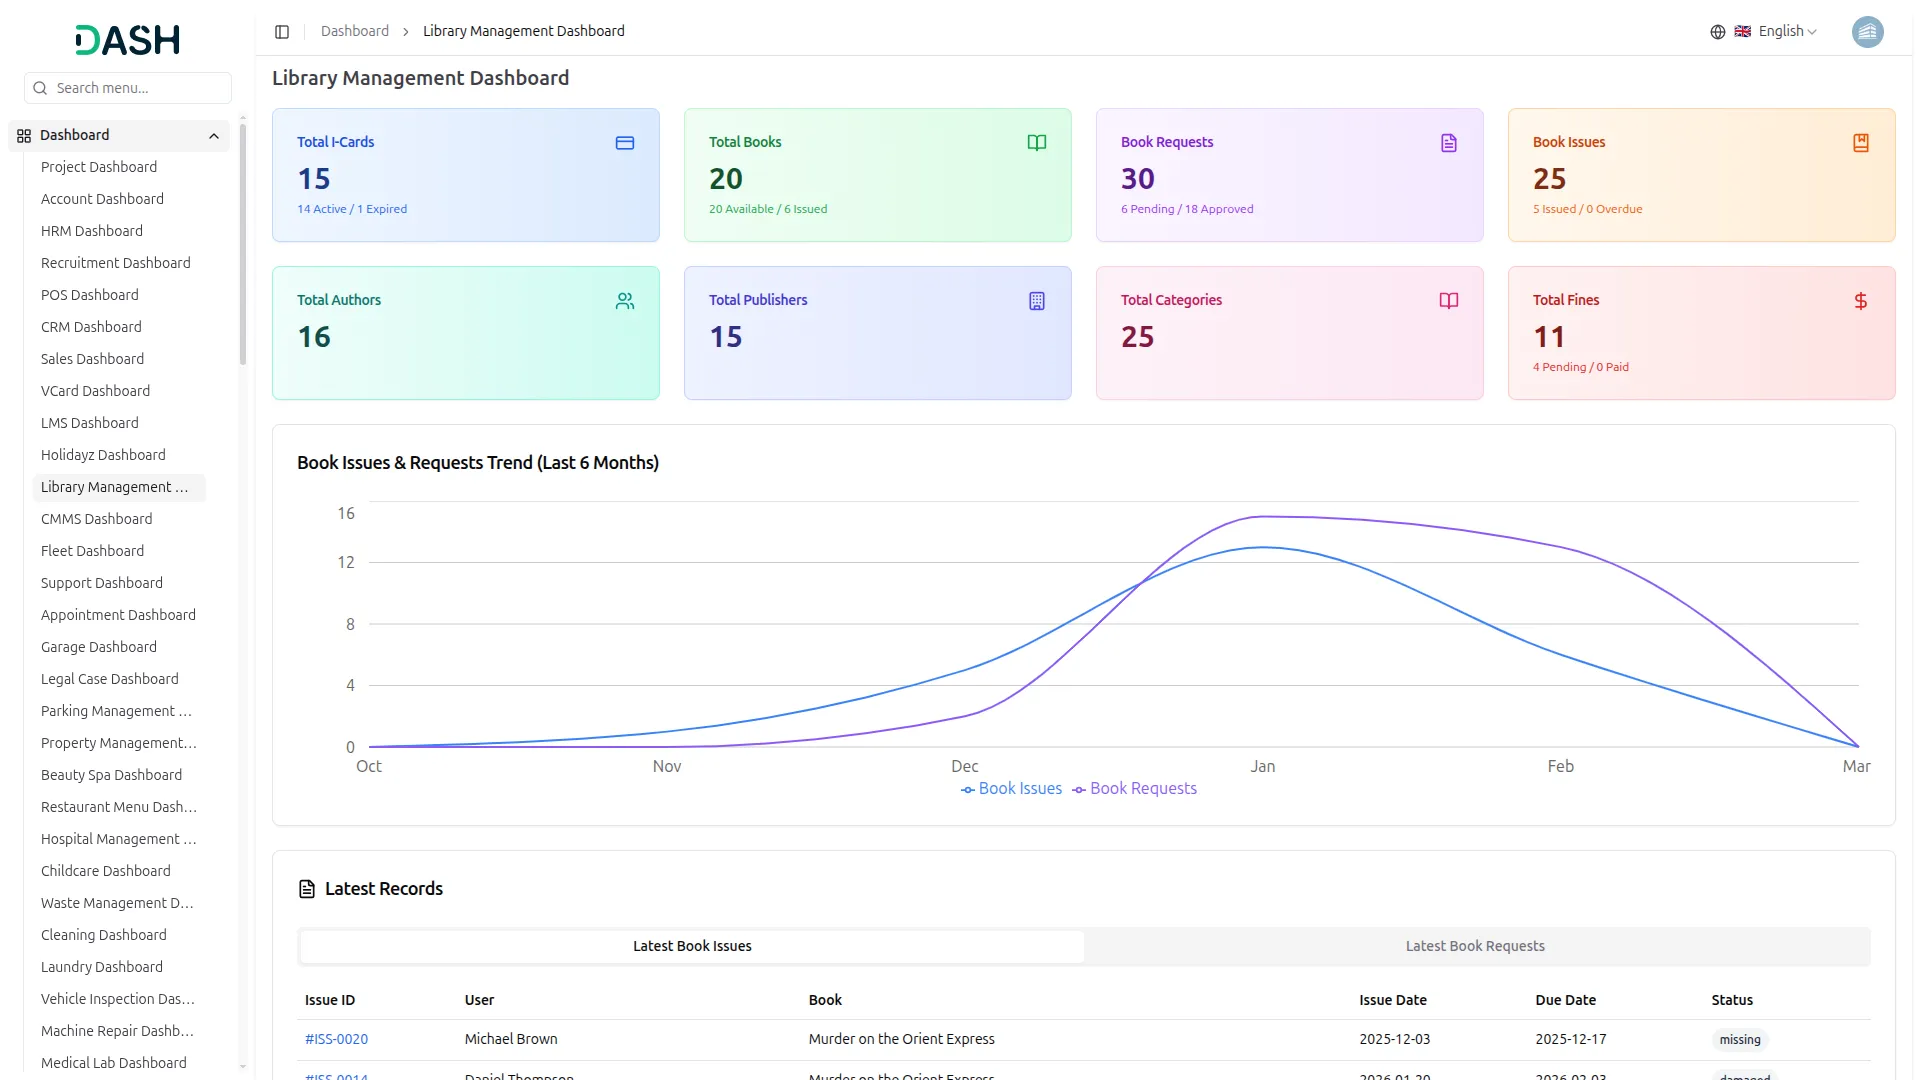Select the Latest Book Issues tab
Viewport: 1920px width, 1080px height.
[x=692, y=946]
